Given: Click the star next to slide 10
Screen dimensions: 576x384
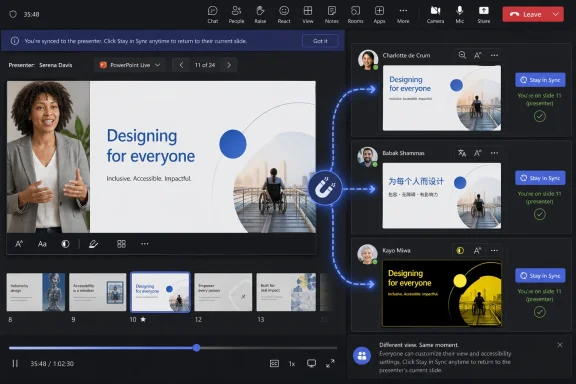Looking at the screenshot, I should (143, 319).
